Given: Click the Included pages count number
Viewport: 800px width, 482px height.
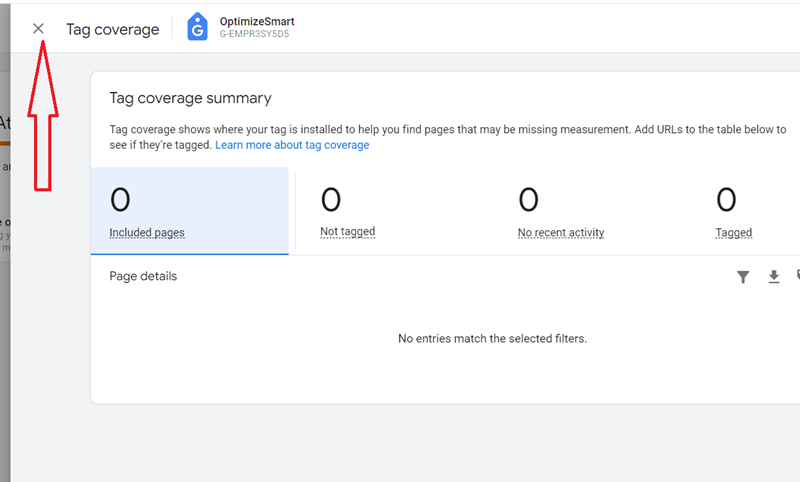Looking at the screenshot, I should [120, 200].
